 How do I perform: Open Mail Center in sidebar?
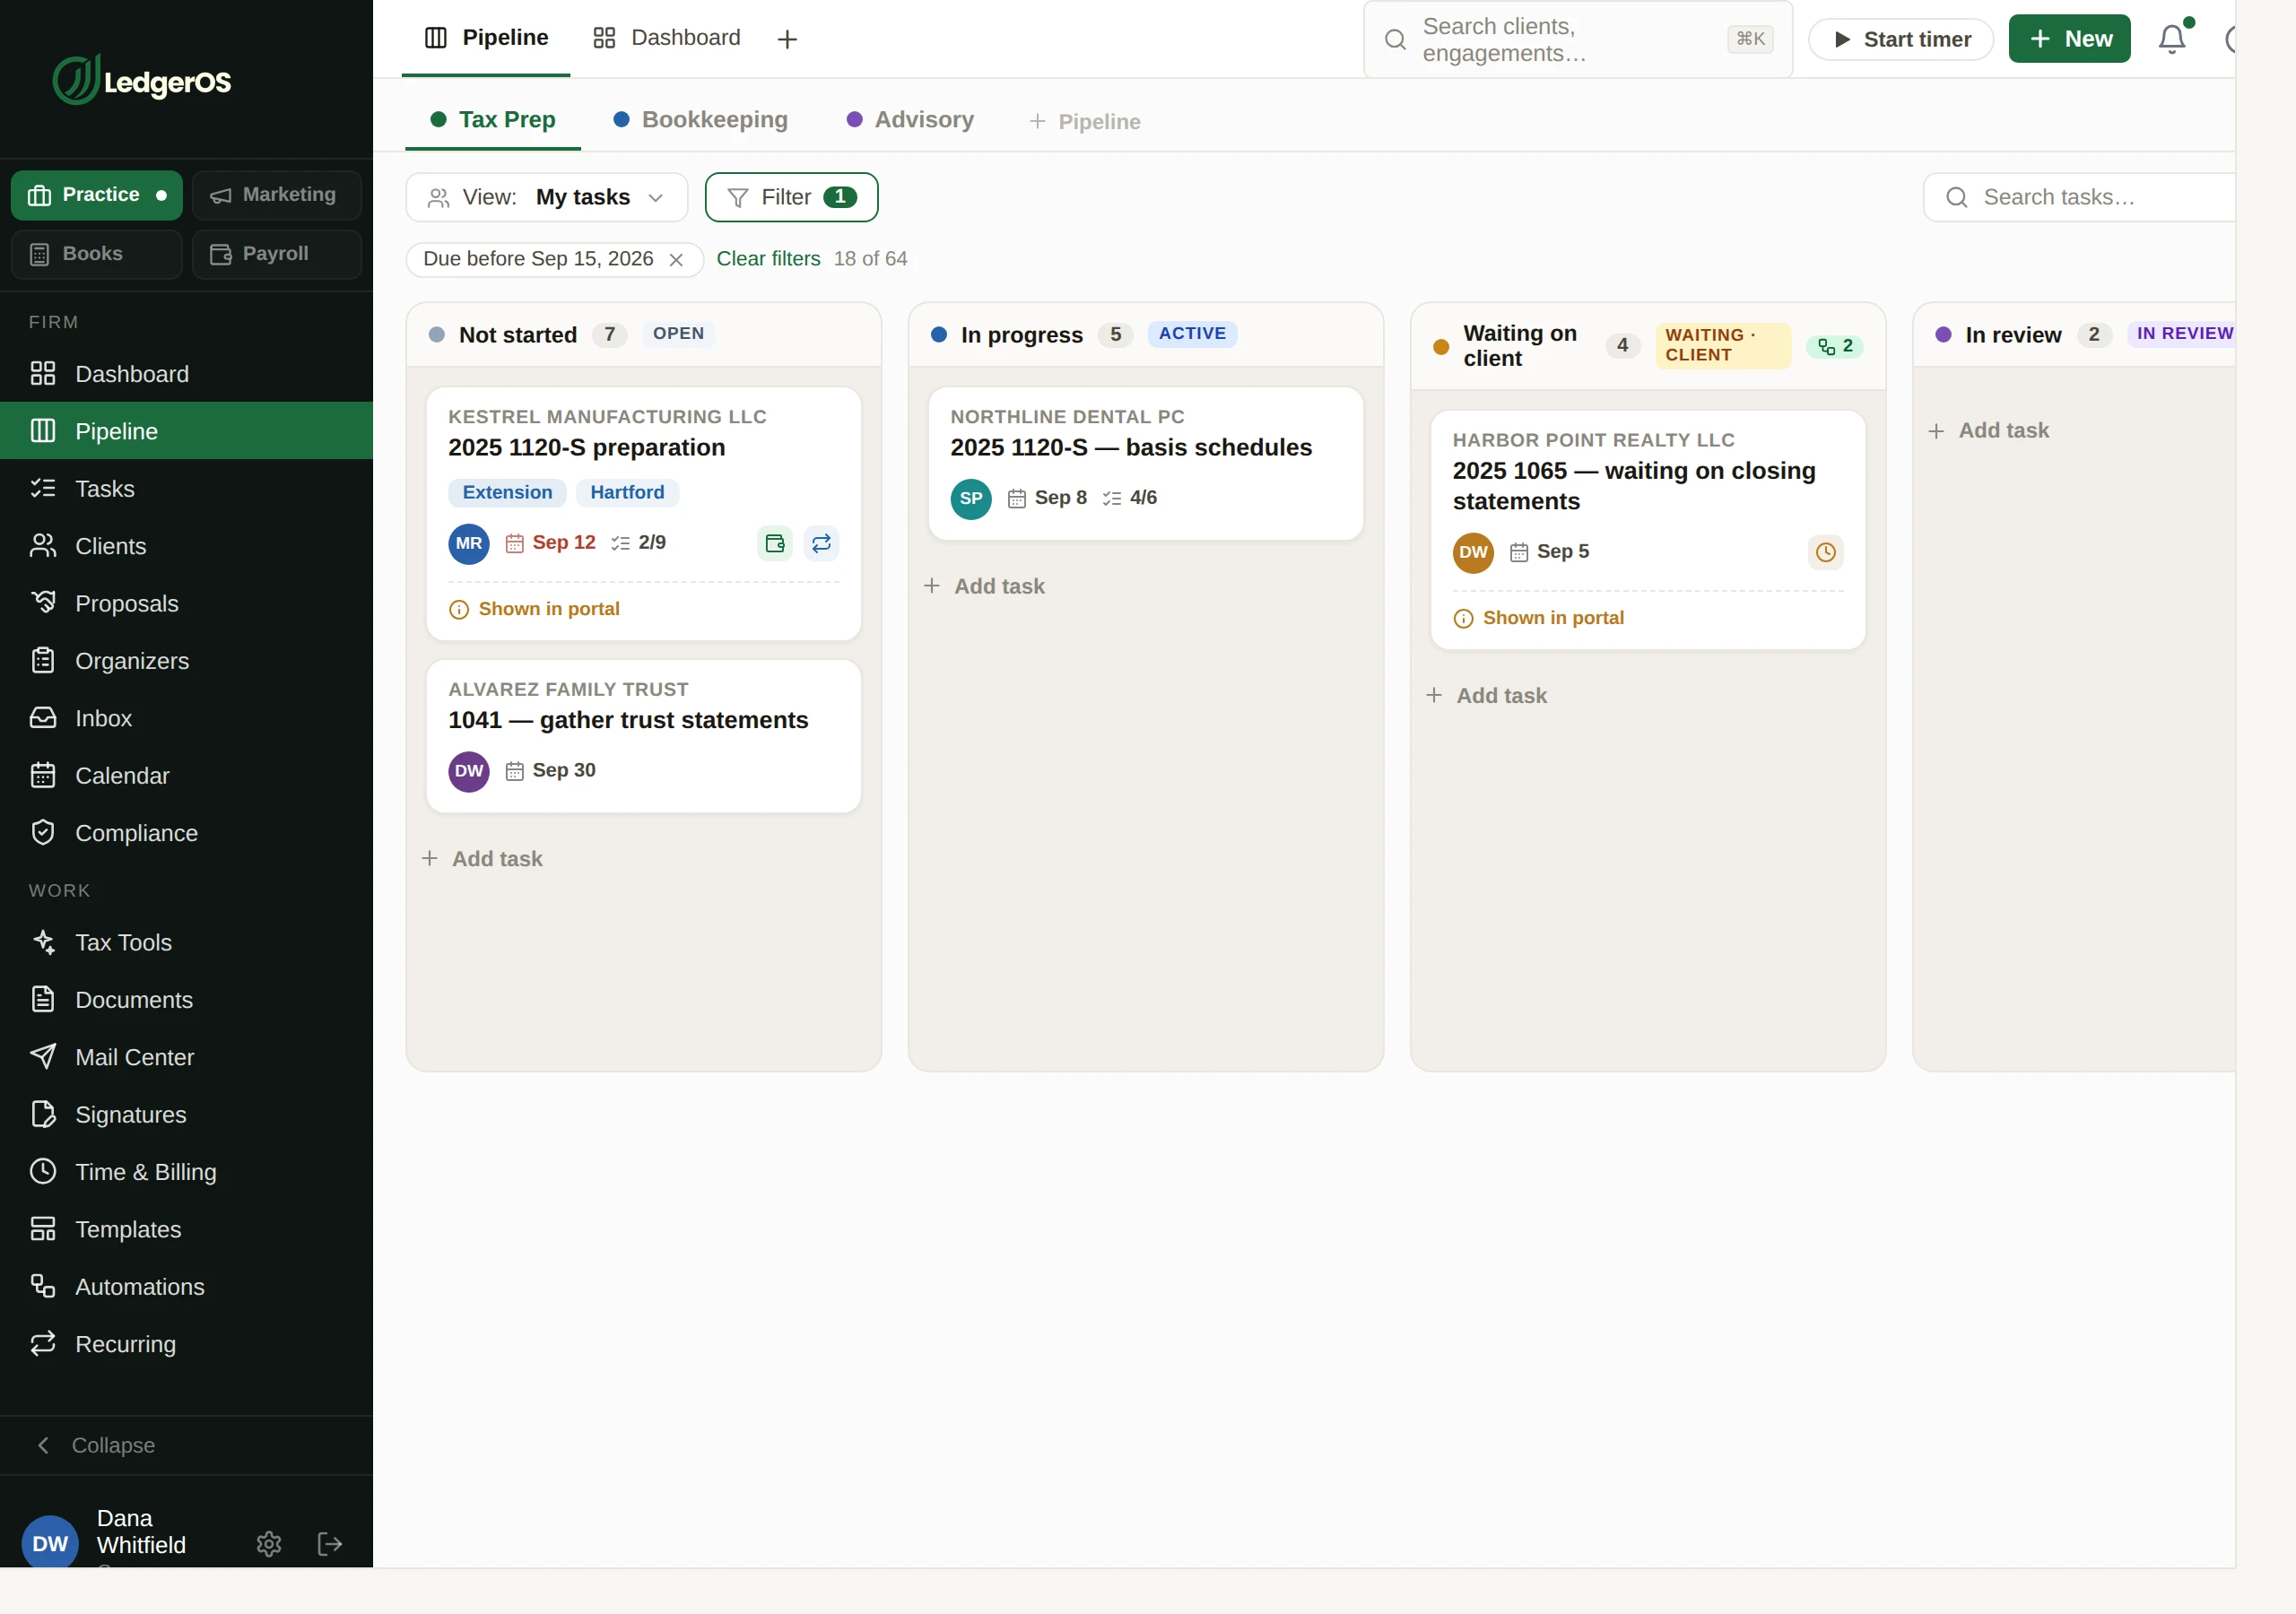[x=186, y=1057]
